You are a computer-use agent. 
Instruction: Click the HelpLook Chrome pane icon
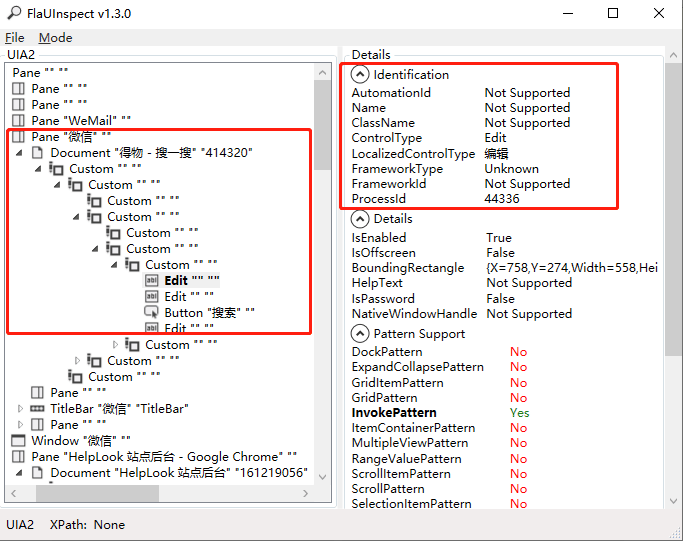point(18,456)
